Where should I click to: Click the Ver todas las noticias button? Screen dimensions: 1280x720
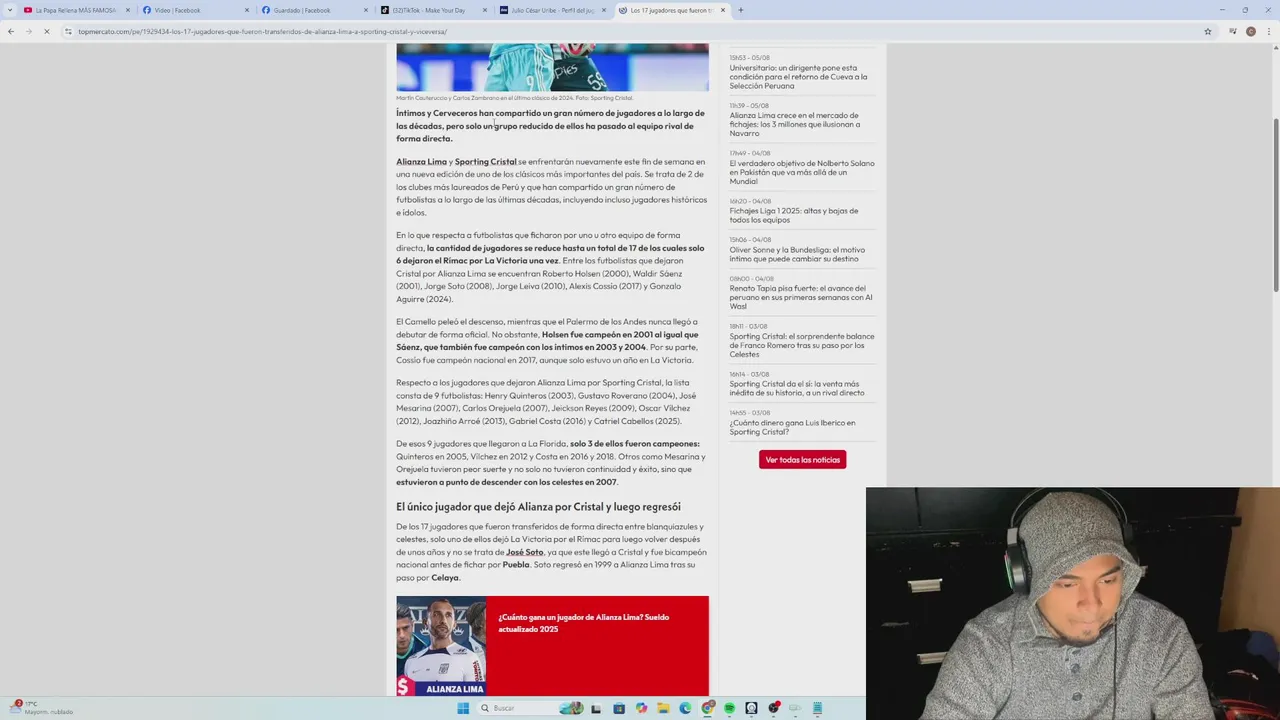[802, 459]
